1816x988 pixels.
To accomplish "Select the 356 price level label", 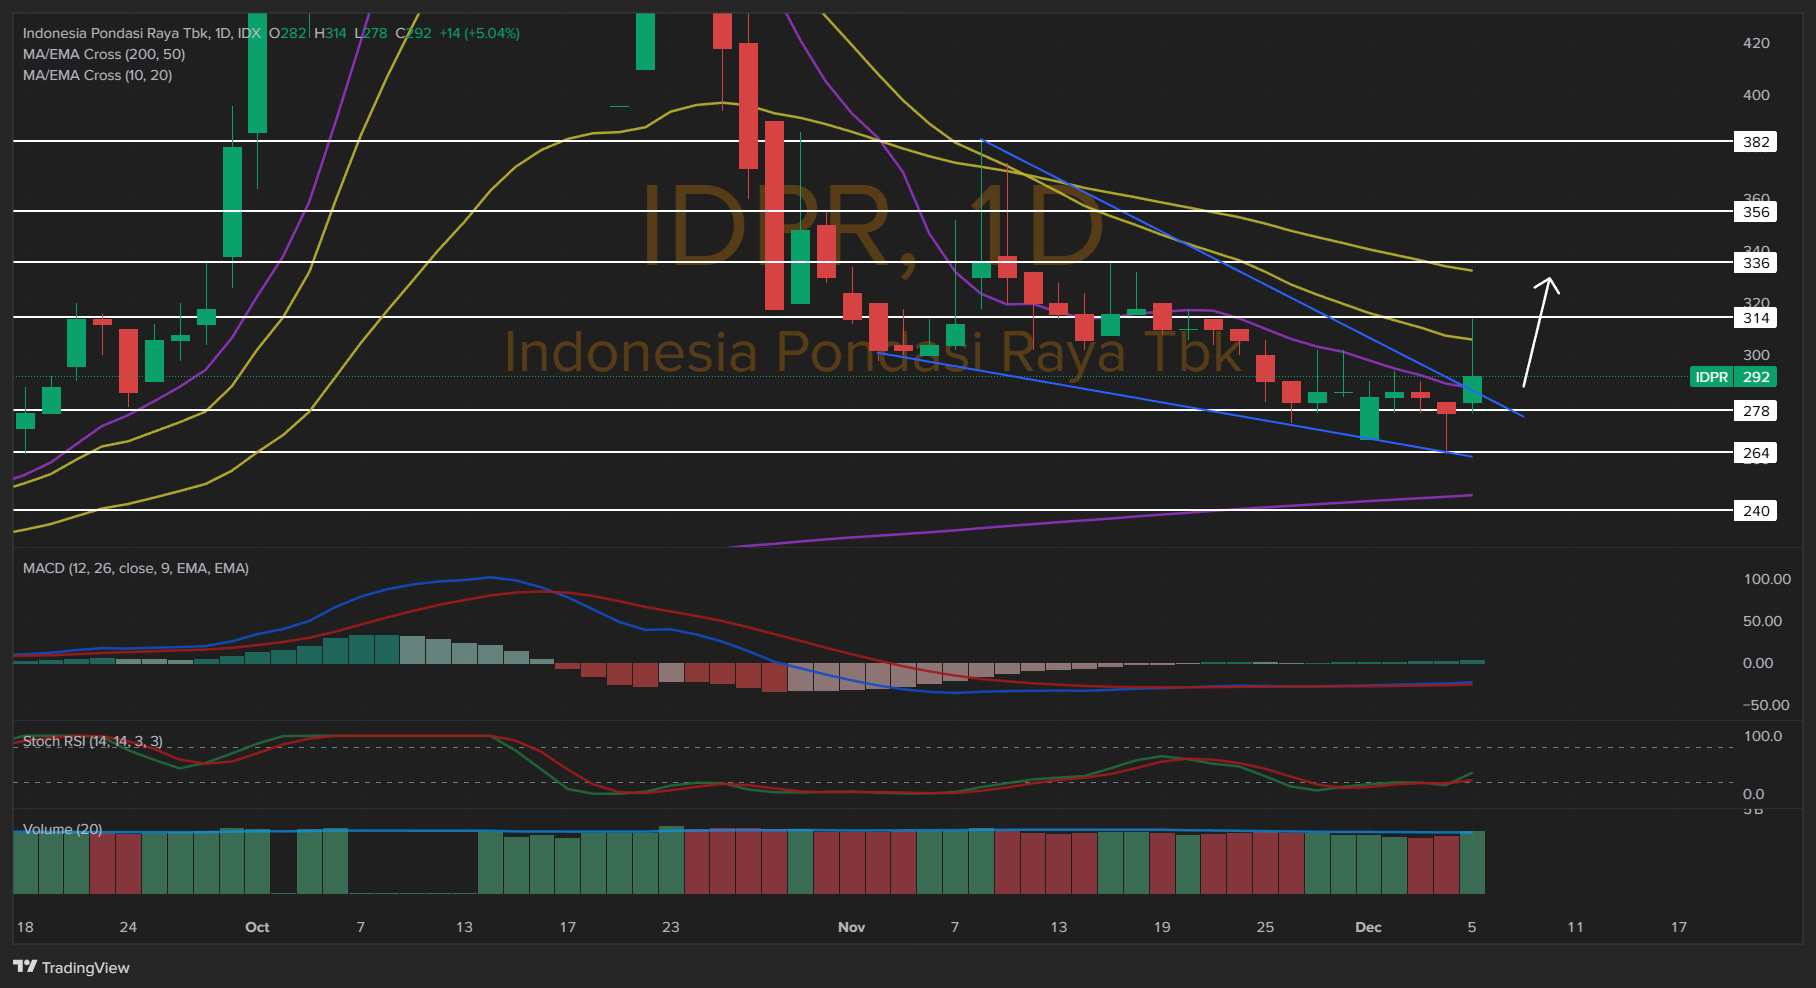I will coord(1756,212).
